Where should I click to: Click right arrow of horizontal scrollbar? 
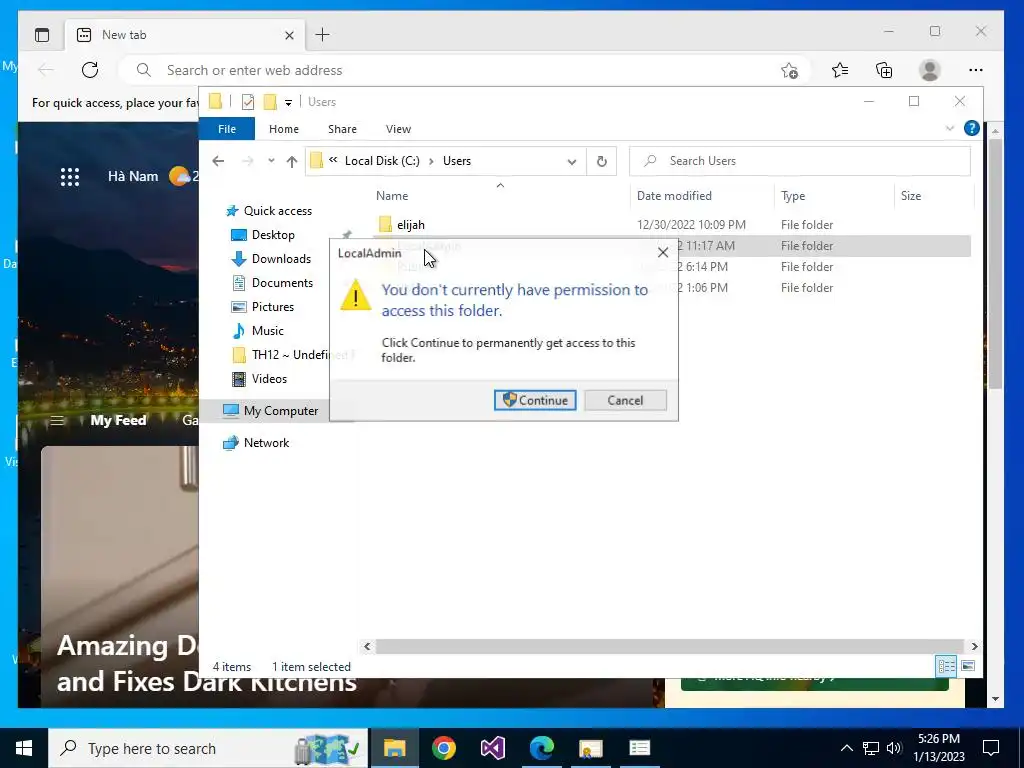tap(974, 647)
